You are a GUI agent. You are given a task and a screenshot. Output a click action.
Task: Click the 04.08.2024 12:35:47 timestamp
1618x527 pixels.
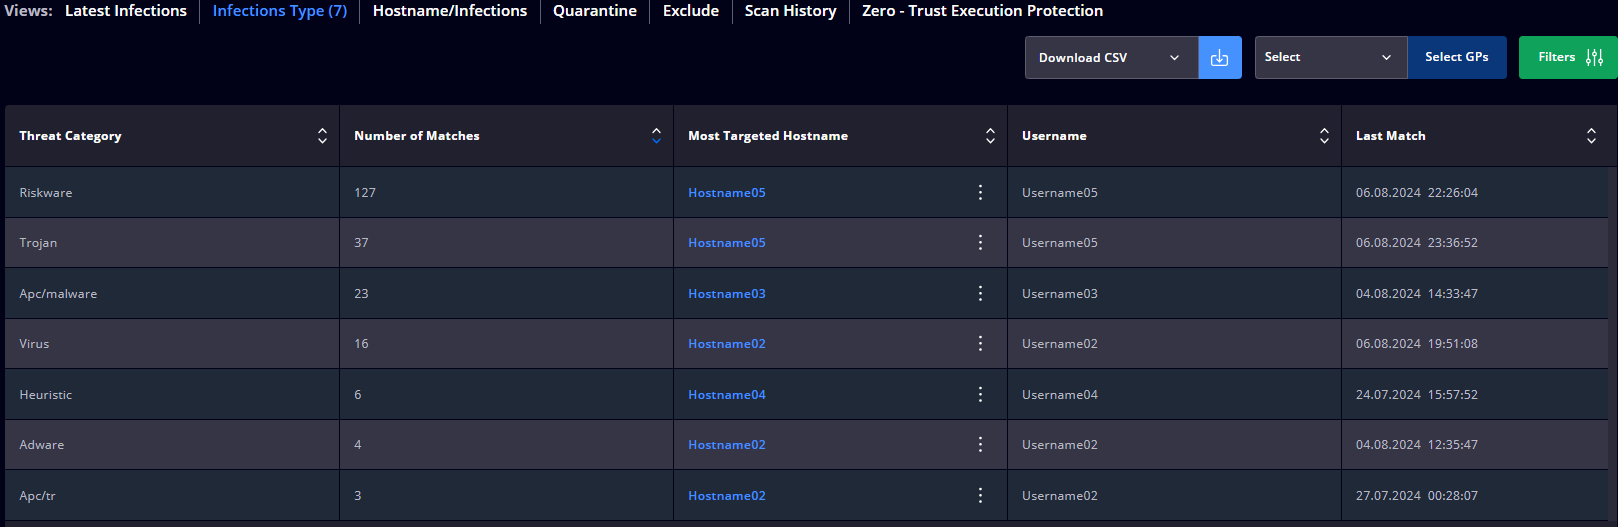(x=1417, y=445)
